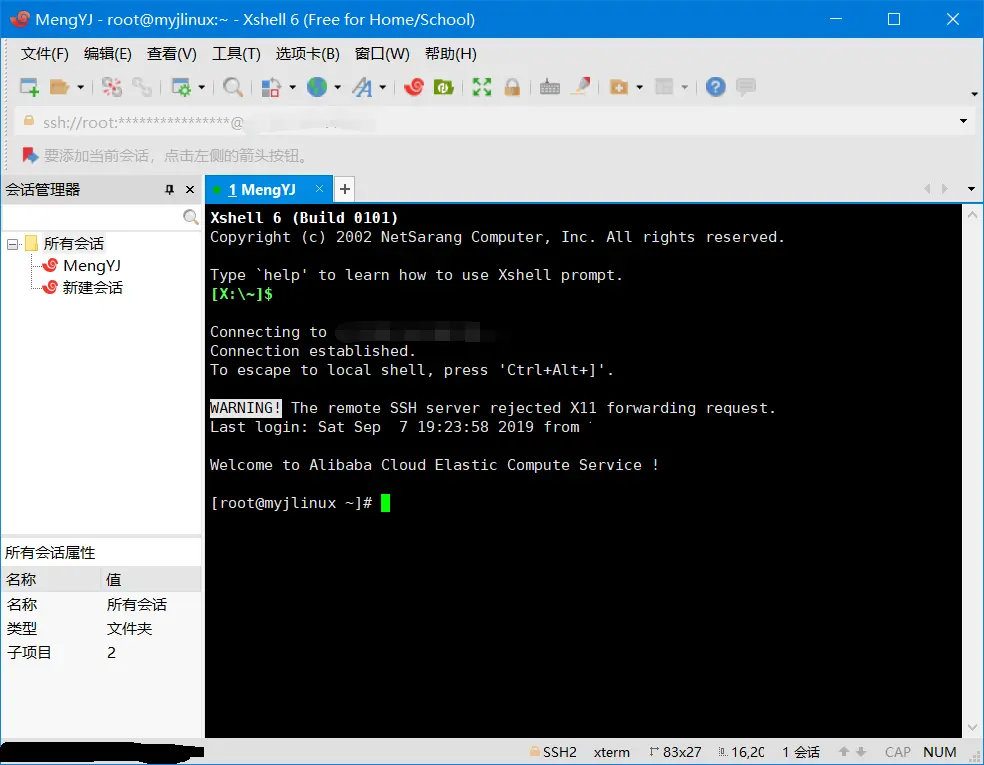Open the Help question mark icon
Image resolution: width=984 pixels, height=765 pixels.
tap(715, 87)
